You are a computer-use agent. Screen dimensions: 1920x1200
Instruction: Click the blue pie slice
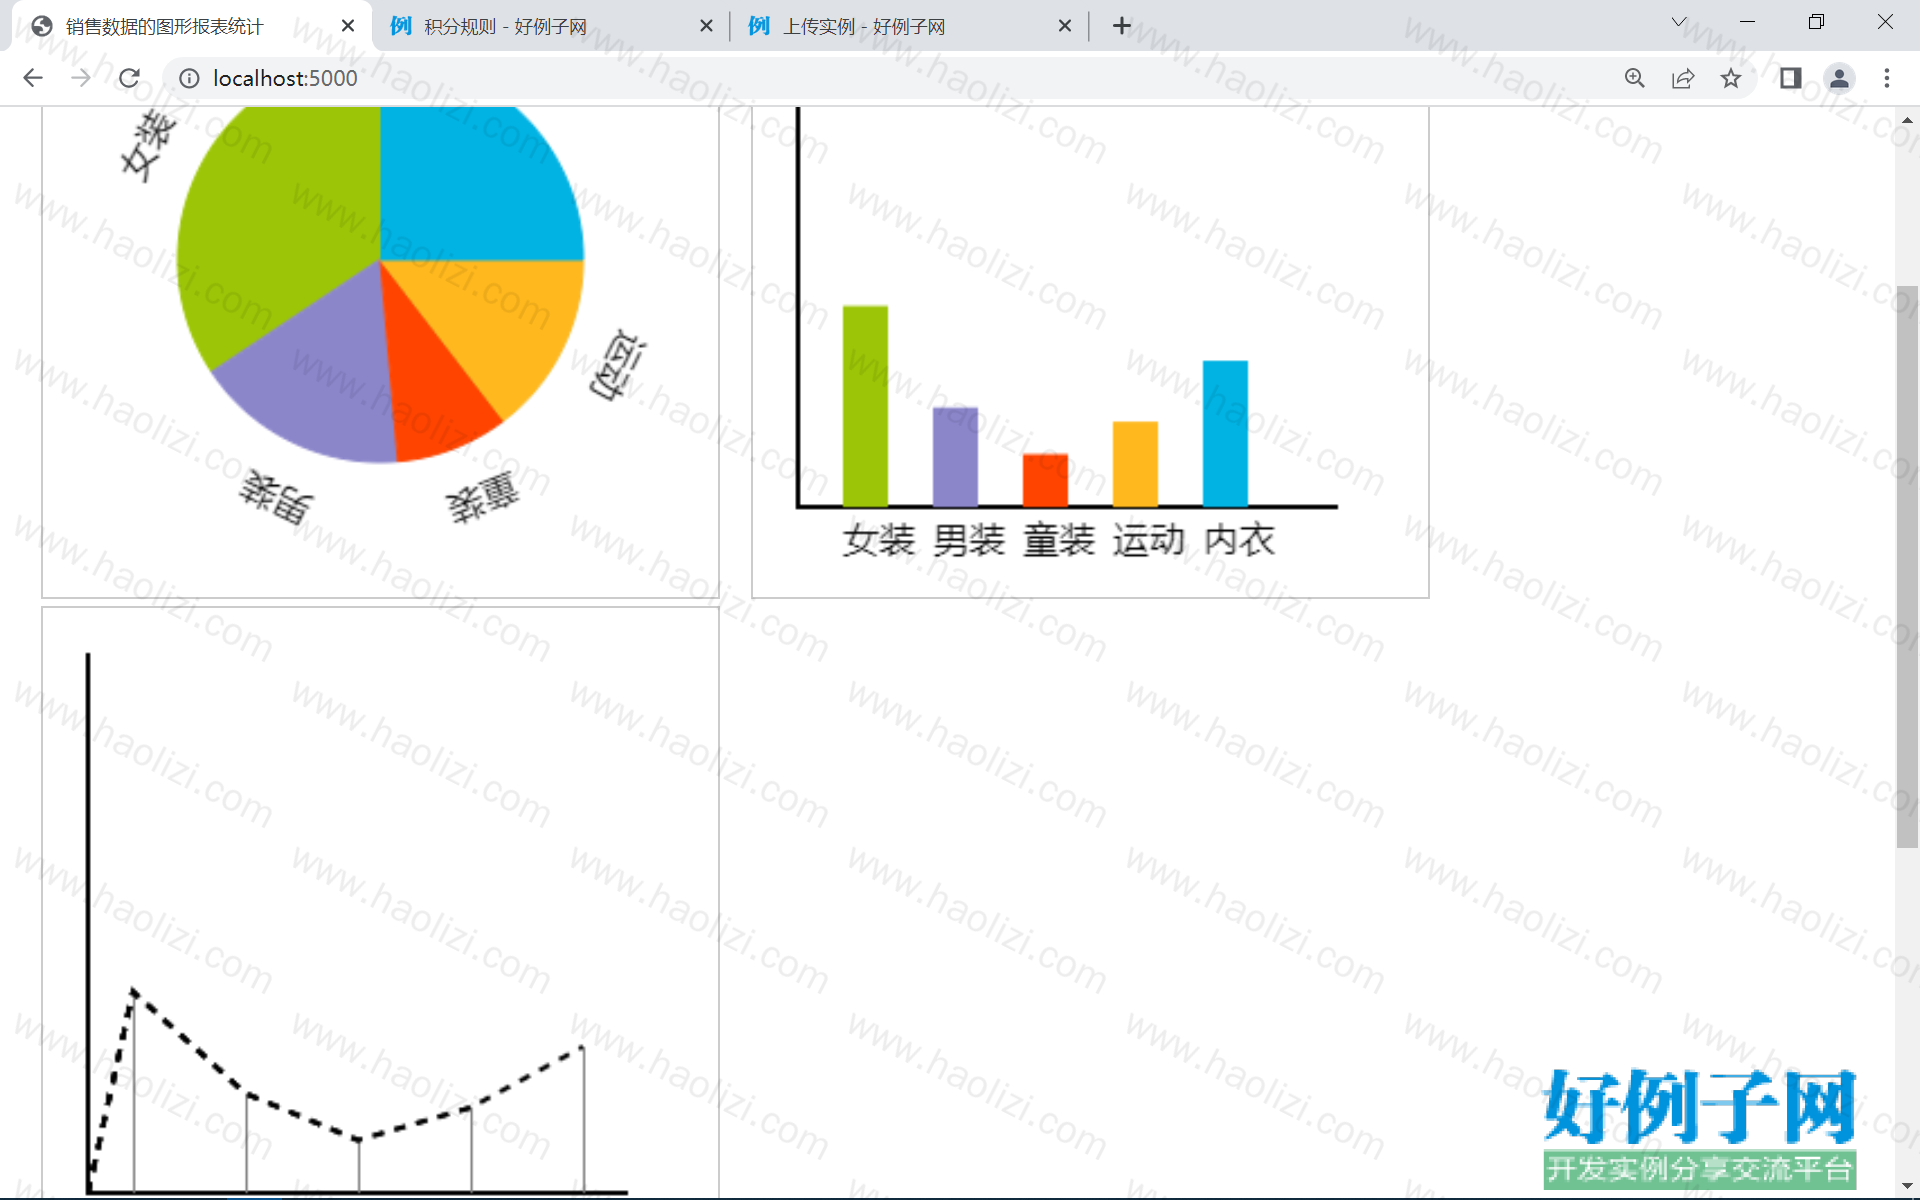click(x=470, y=190)
